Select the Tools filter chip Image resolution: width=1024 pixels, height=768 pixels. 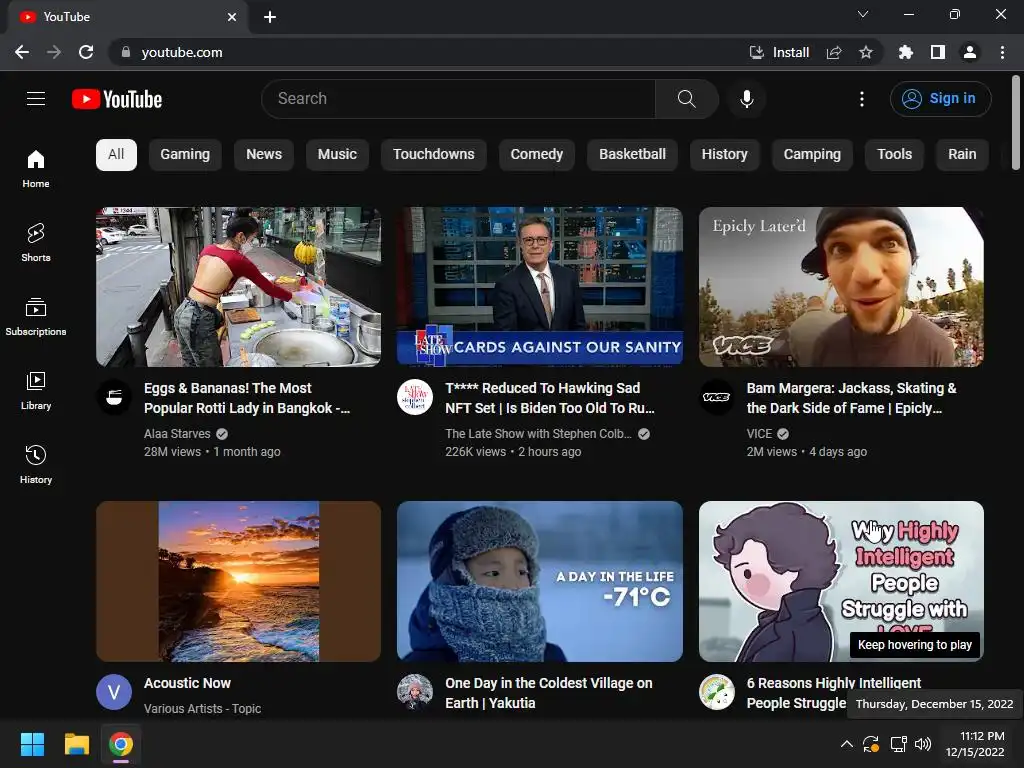895,155
